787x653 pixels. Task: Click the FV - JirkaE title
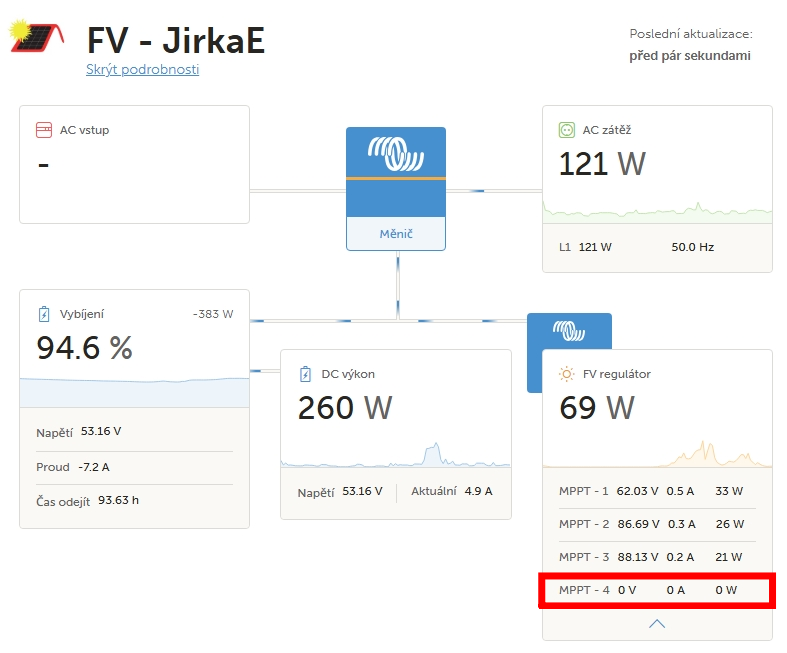[x=176, y=40]
